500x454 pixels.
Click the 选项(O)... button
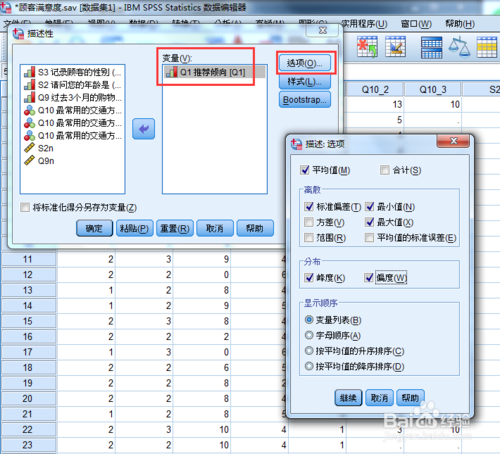[305, 63]
